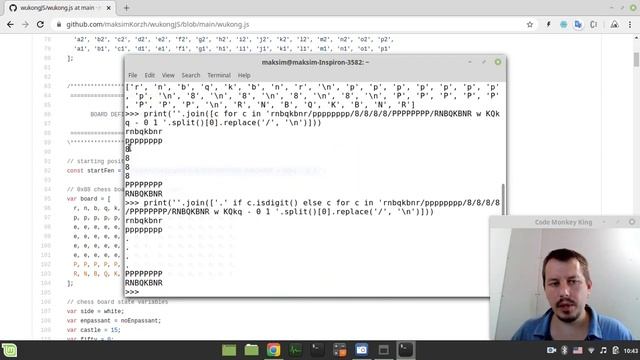Click 'var board = [' code line

point(89,199)
